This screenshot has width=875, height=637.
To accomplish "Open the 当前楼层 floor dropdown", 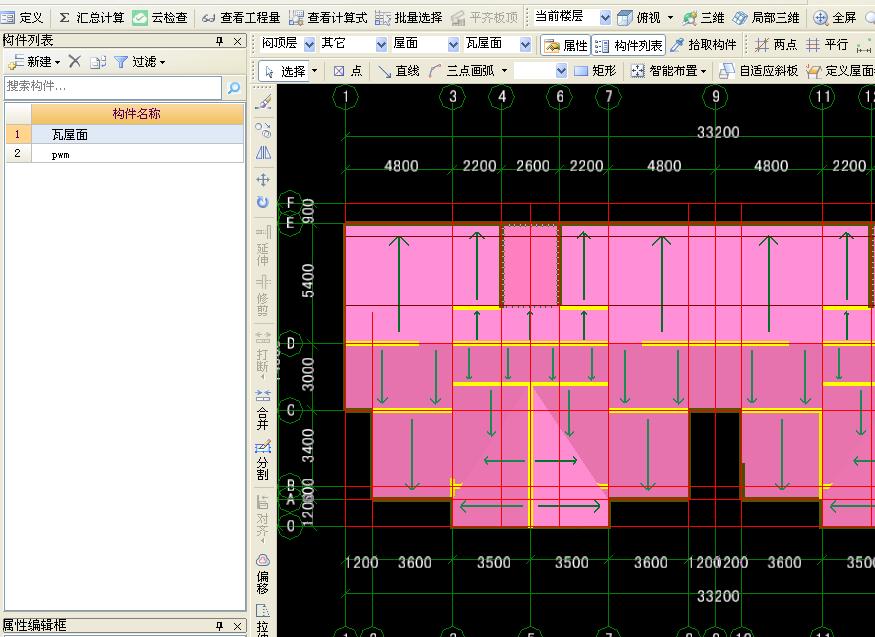I will (605, 18).
